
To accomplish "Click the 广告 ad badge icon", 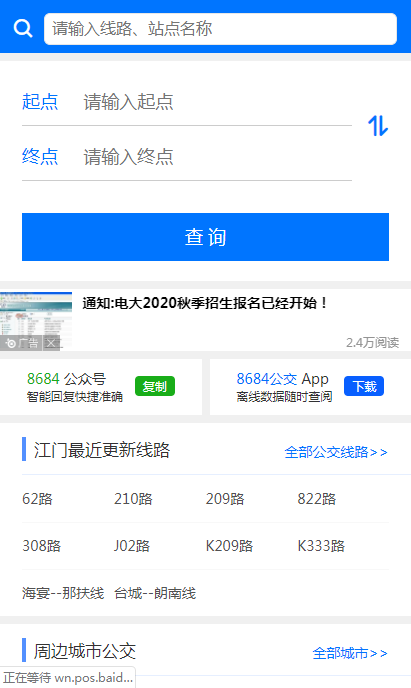I will click(21, 343).
